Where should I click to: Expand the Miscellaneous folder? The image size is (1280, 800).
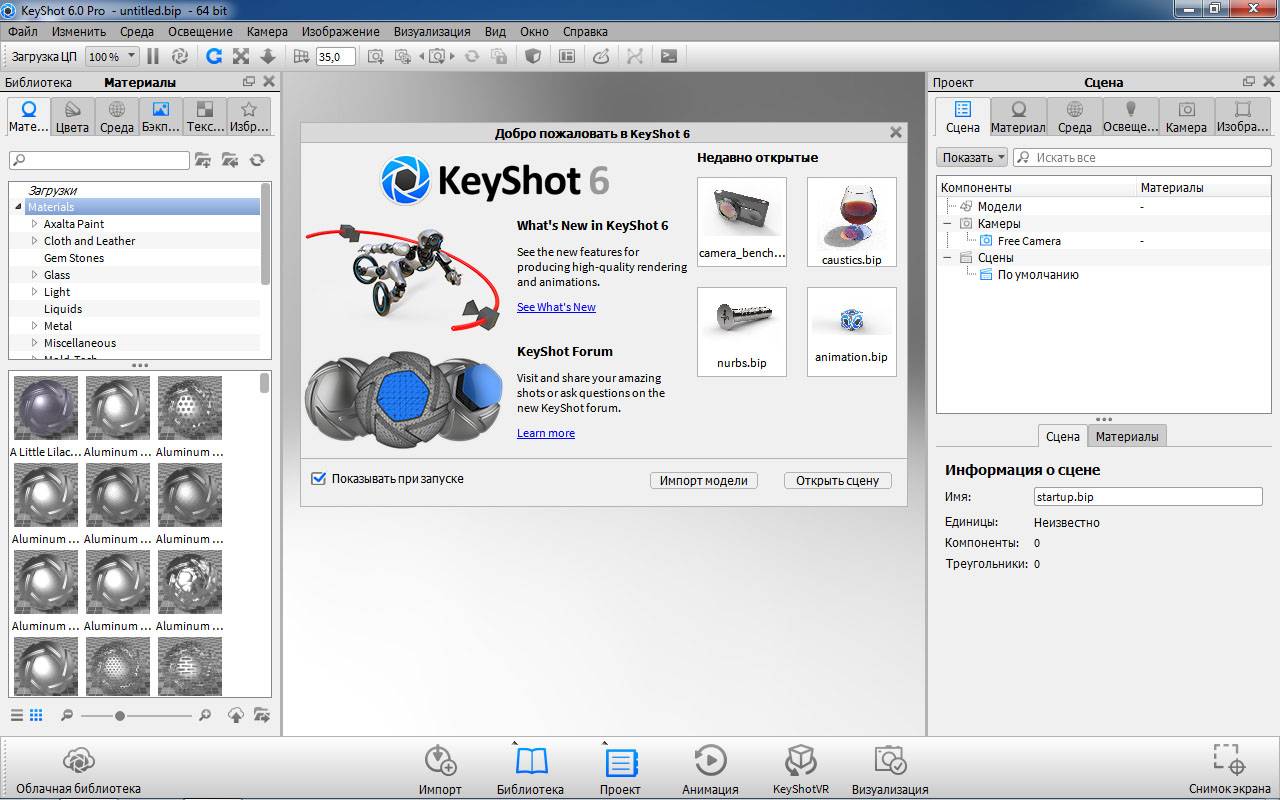tap(35, 343)
